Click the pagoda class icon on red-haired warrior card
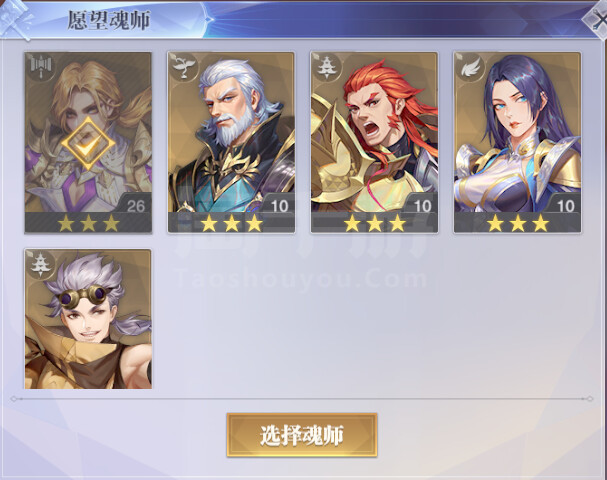This screenshot has width=607, height=480. point(327,68)
